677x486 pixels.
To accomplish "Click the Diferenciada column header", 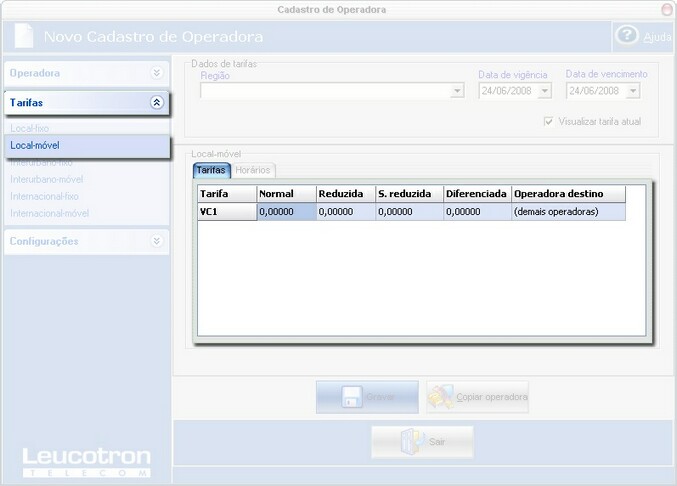I will pyautogui.click(x=478, y=194).
